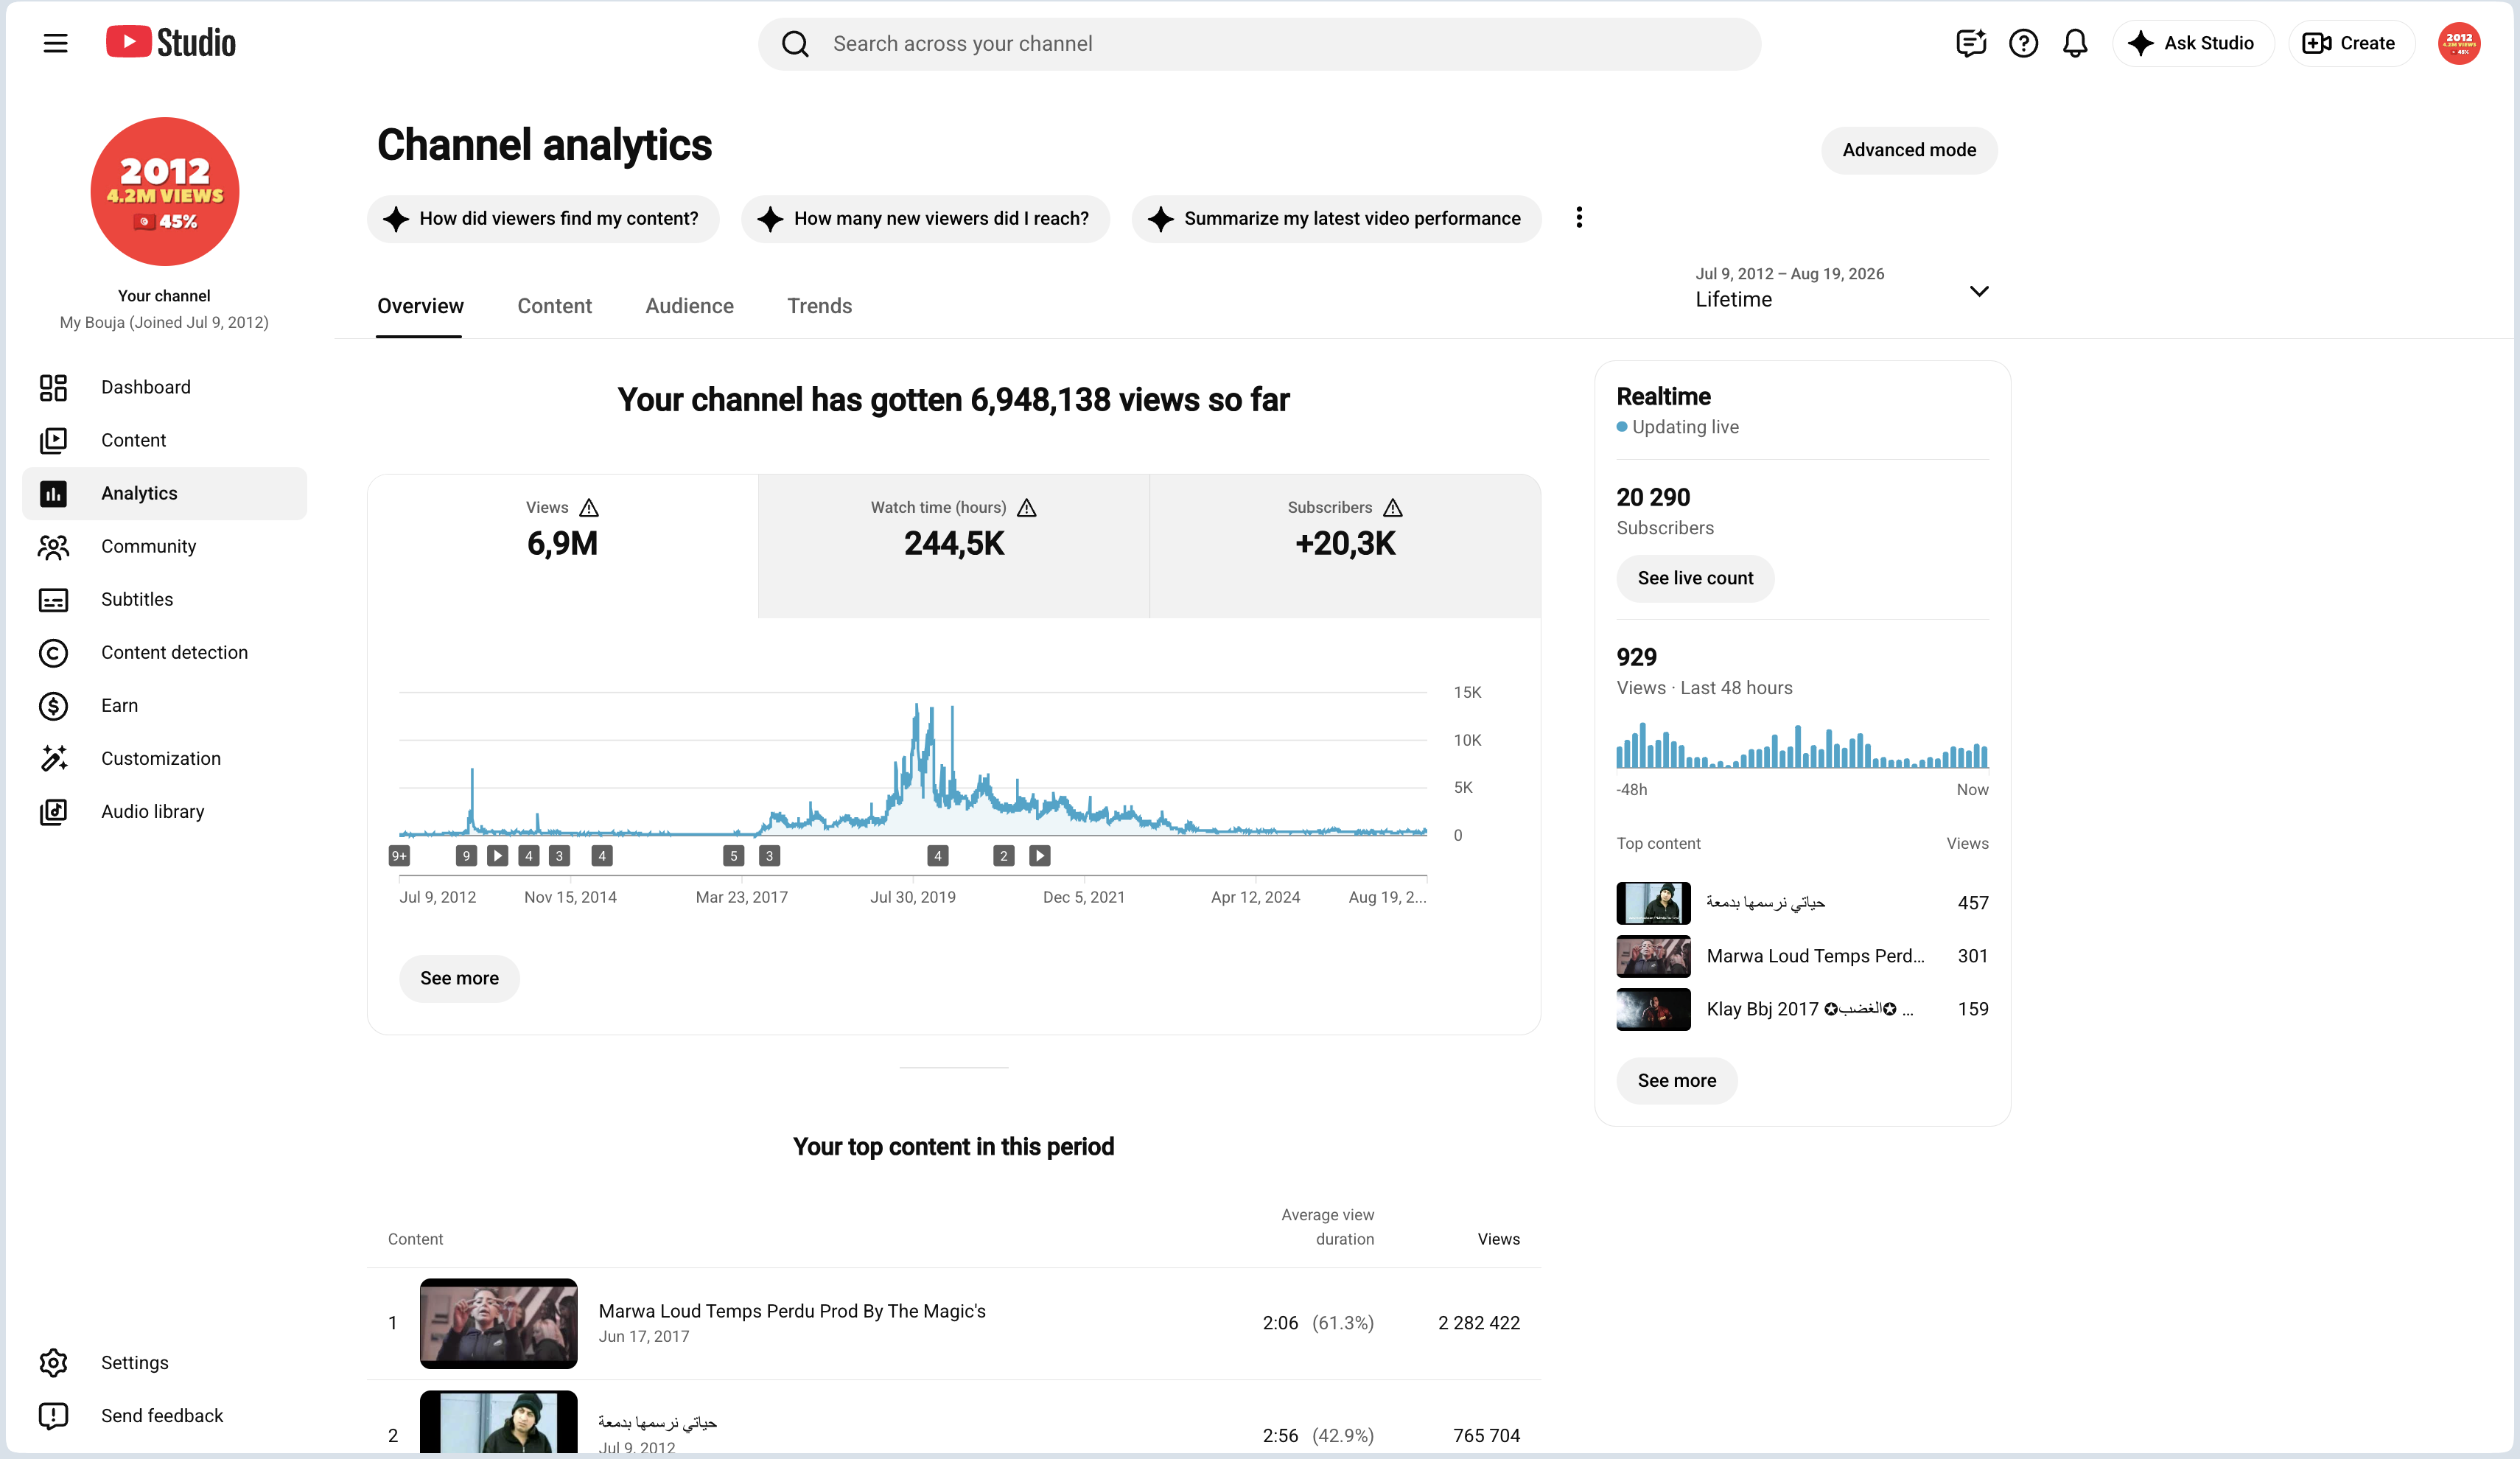Click the Advanced mode button
Screen dimensions: 2520x1459
pyautogui.click(x=1909, y=150)
